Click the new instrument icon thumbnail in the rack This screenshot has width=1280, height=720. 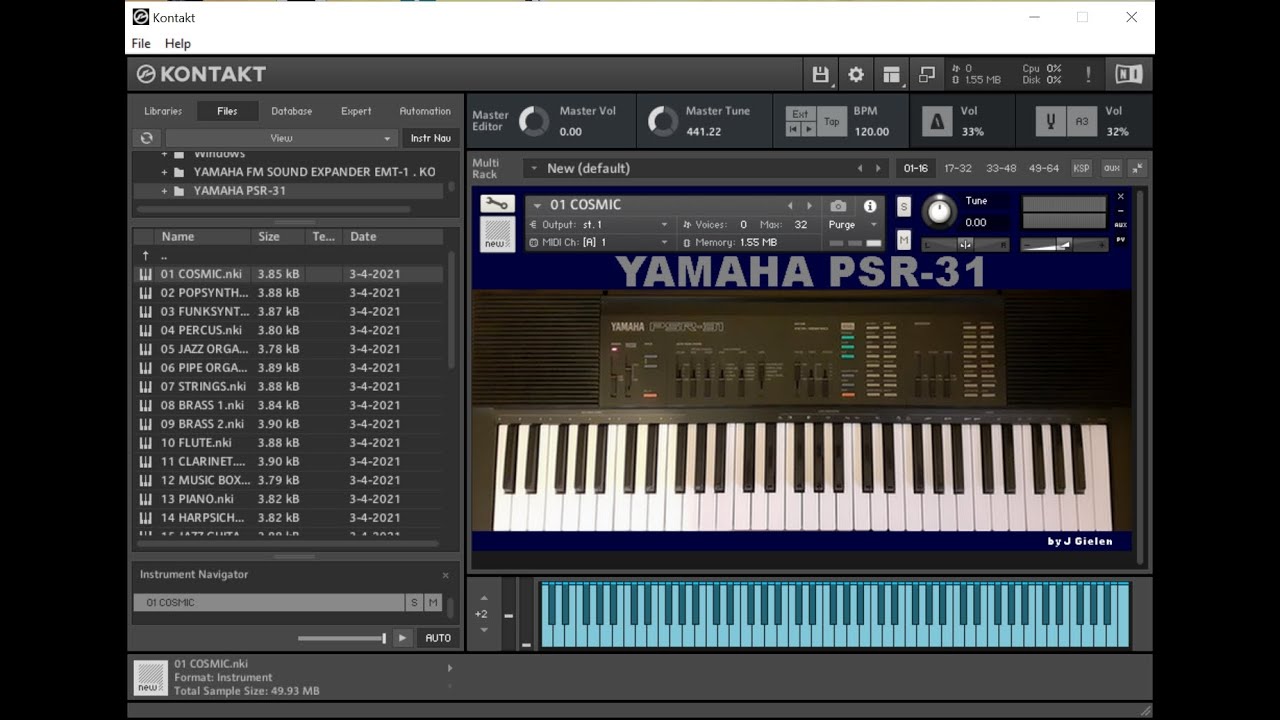pos(497,234)
